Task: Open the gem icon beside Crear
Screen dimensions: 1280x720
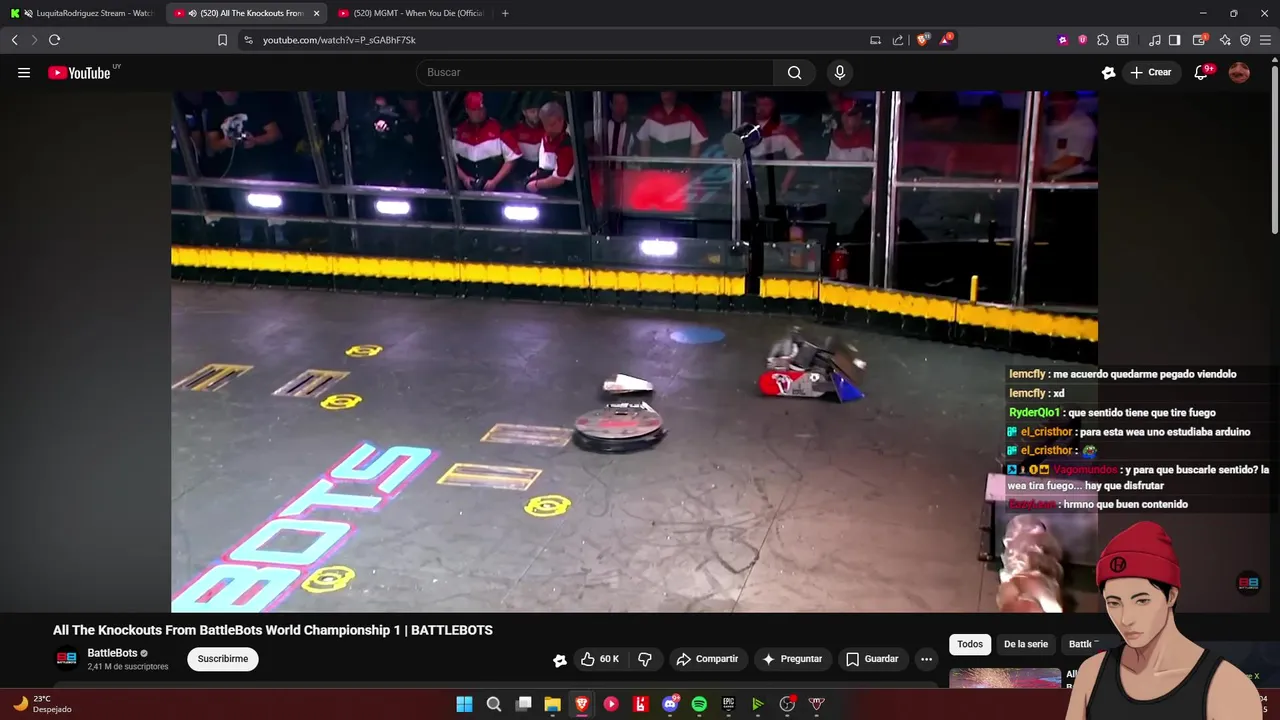Action: pos(1108,72)
